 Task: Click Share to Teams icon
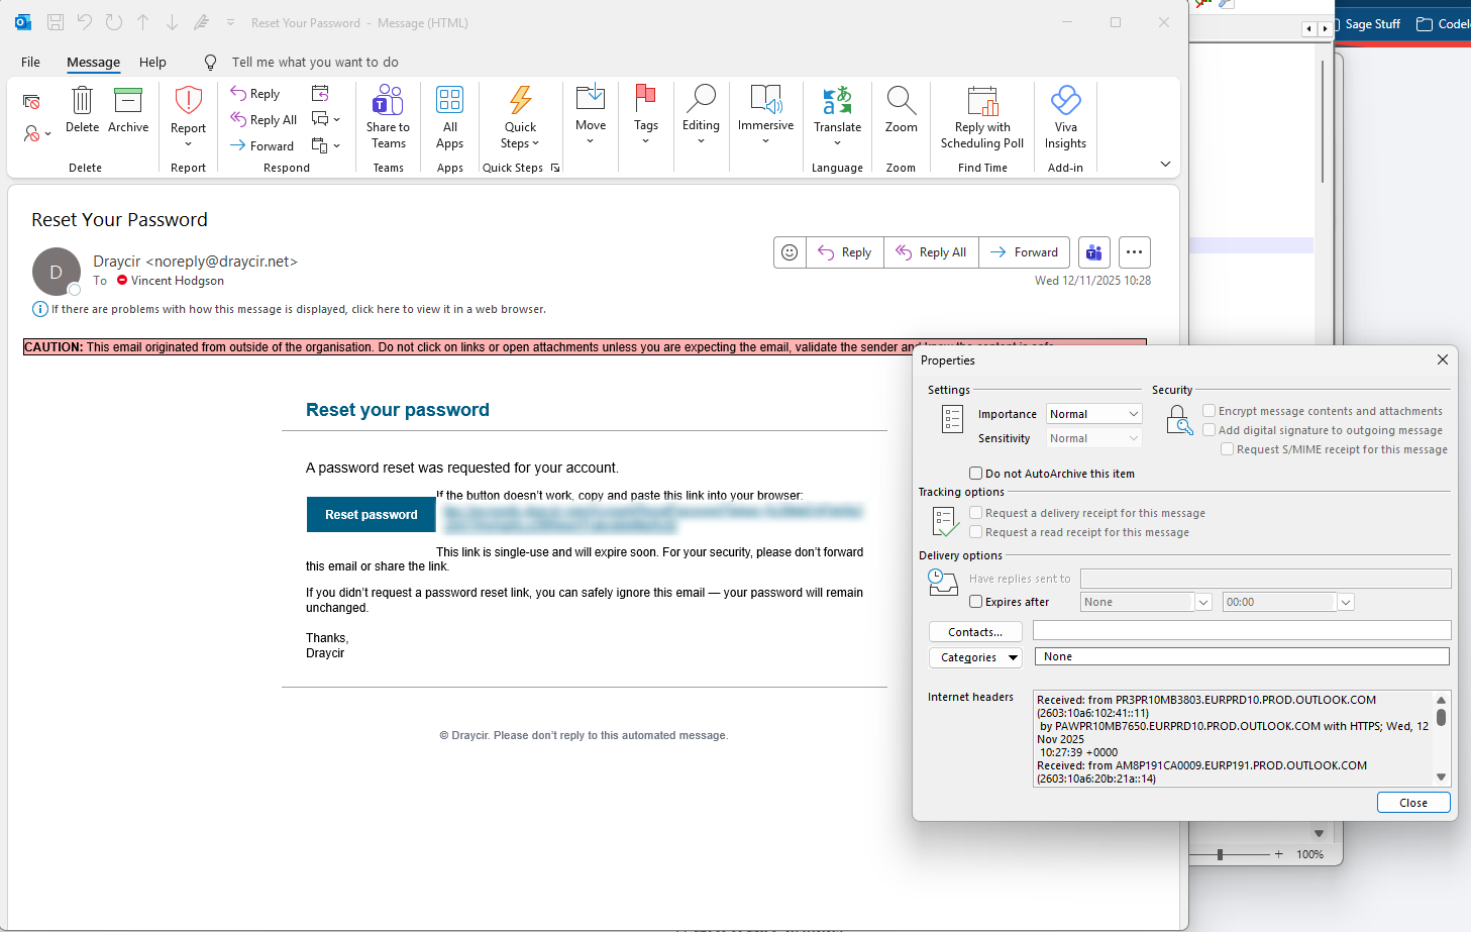click(x=388, y=101)
